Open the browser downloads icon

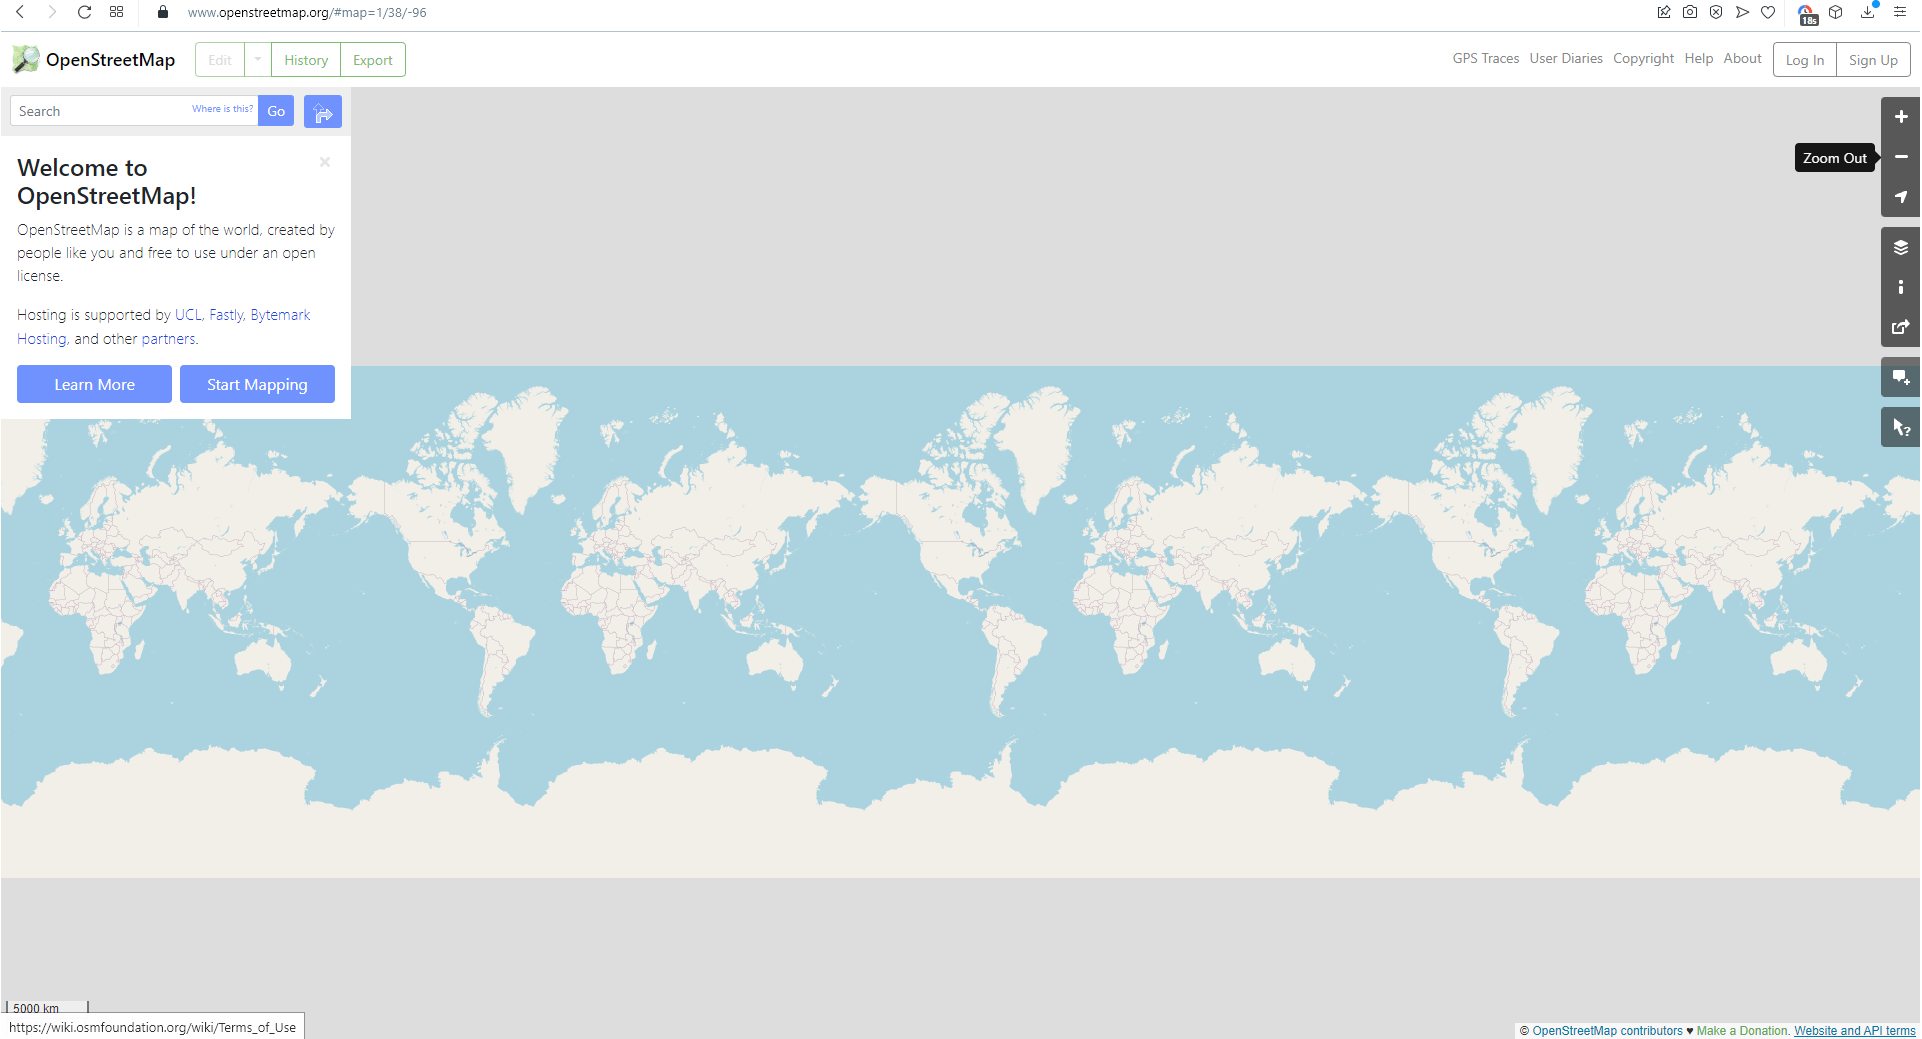[1867, 12]
